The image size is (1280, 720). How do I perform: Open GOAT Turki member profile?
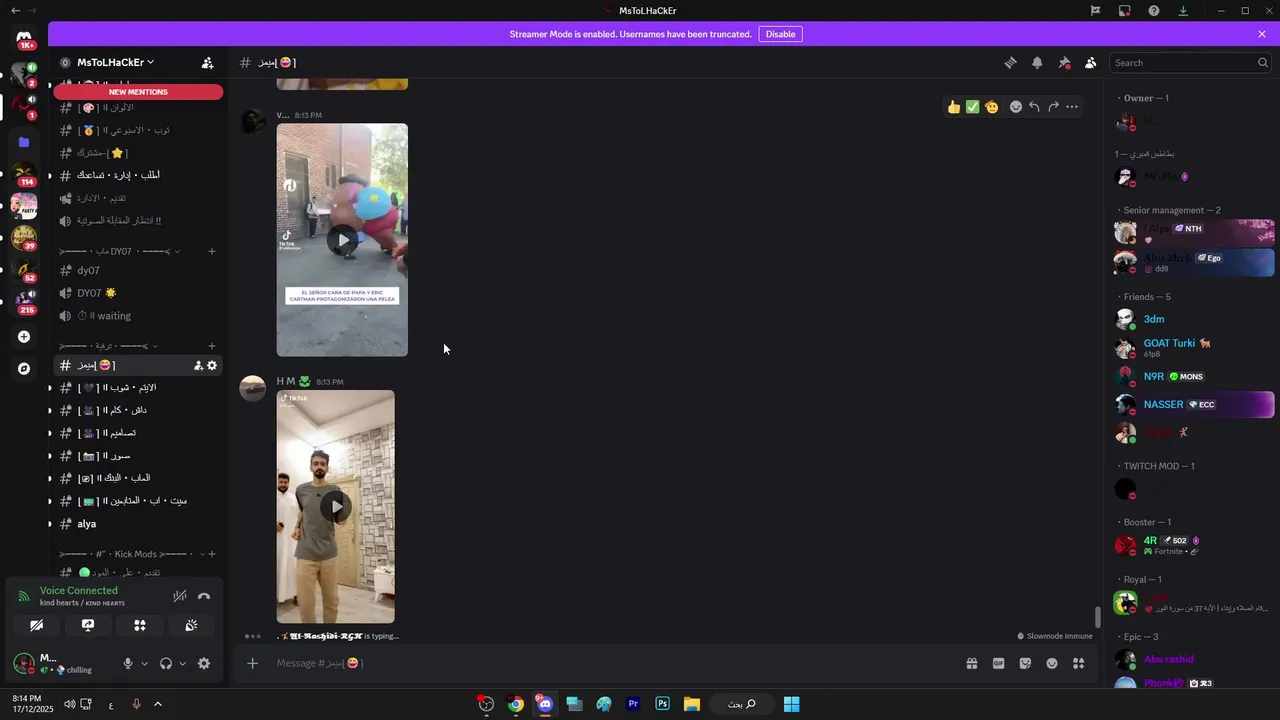[x=1194, y=347]
